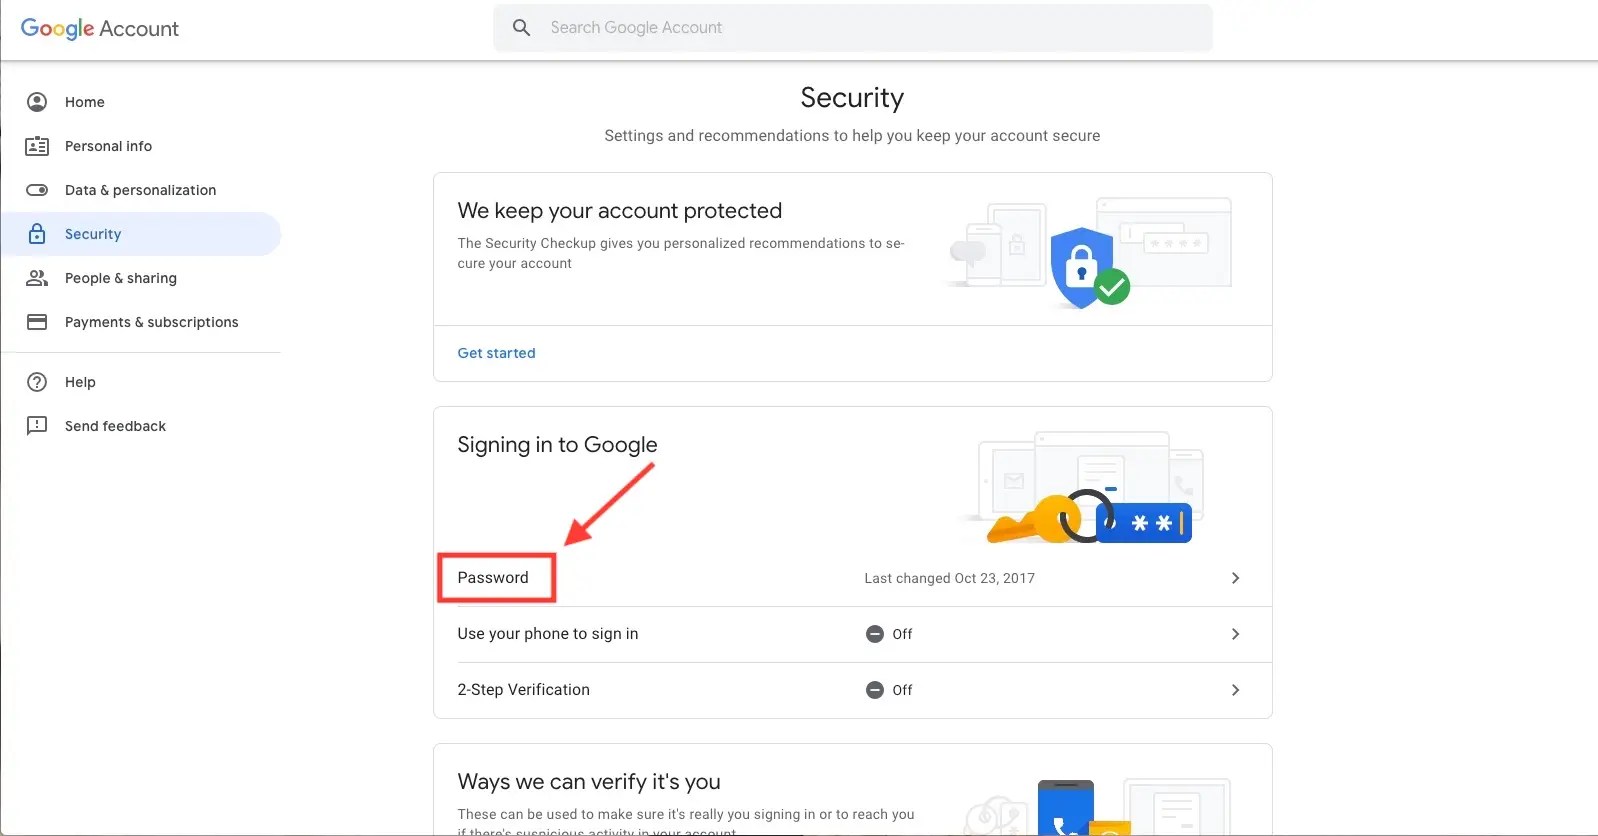Screen dimensions: 1598x836
Task: Click the Get started link
Action: coord(496,353)
